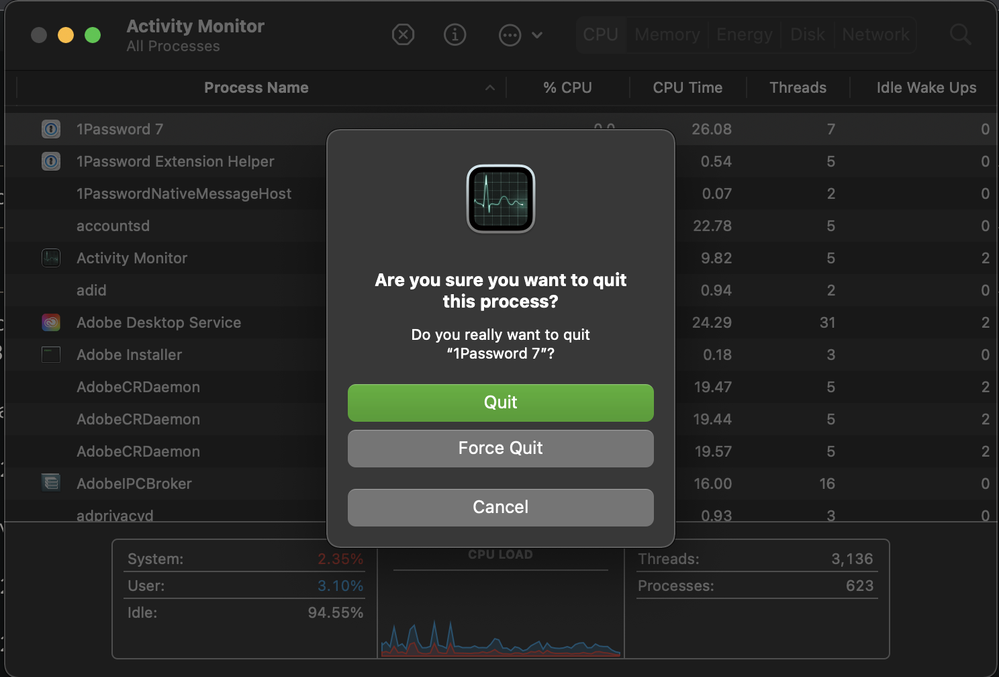Select the Disk tab
This screenshot has height=677, width=999.
[807, 35]
